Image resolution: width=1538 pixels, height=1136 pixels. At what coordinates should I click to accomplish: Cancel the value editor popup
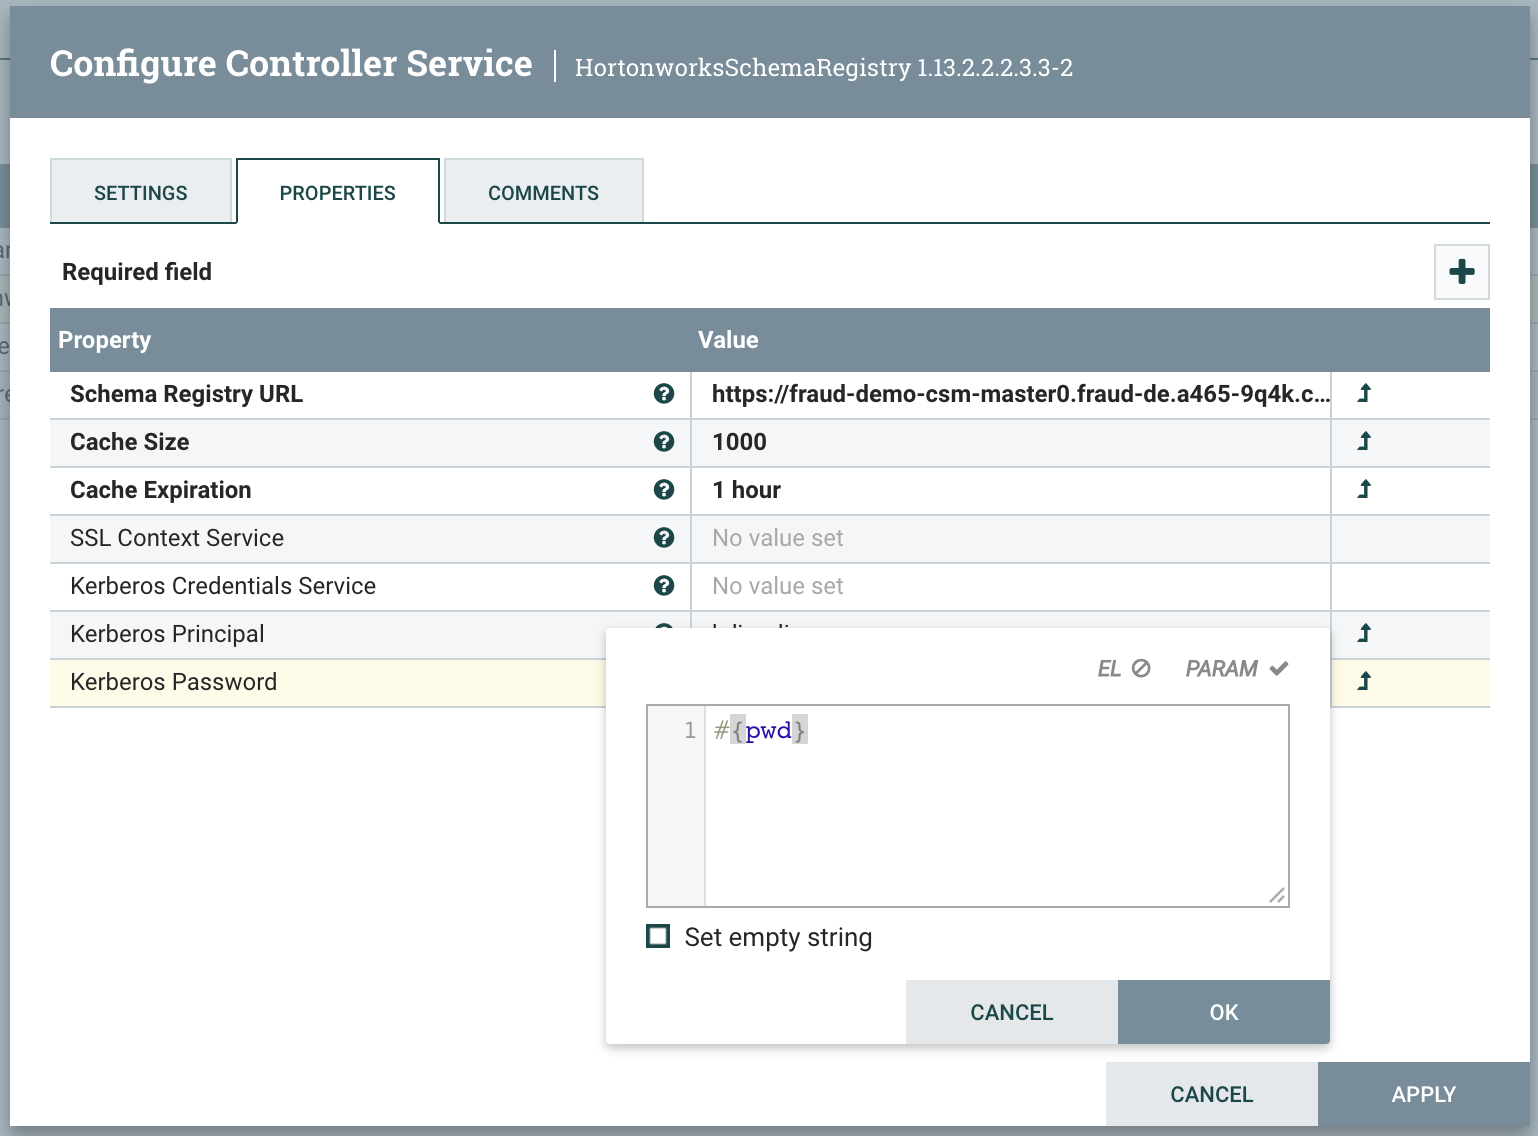pos(1012,1012)
